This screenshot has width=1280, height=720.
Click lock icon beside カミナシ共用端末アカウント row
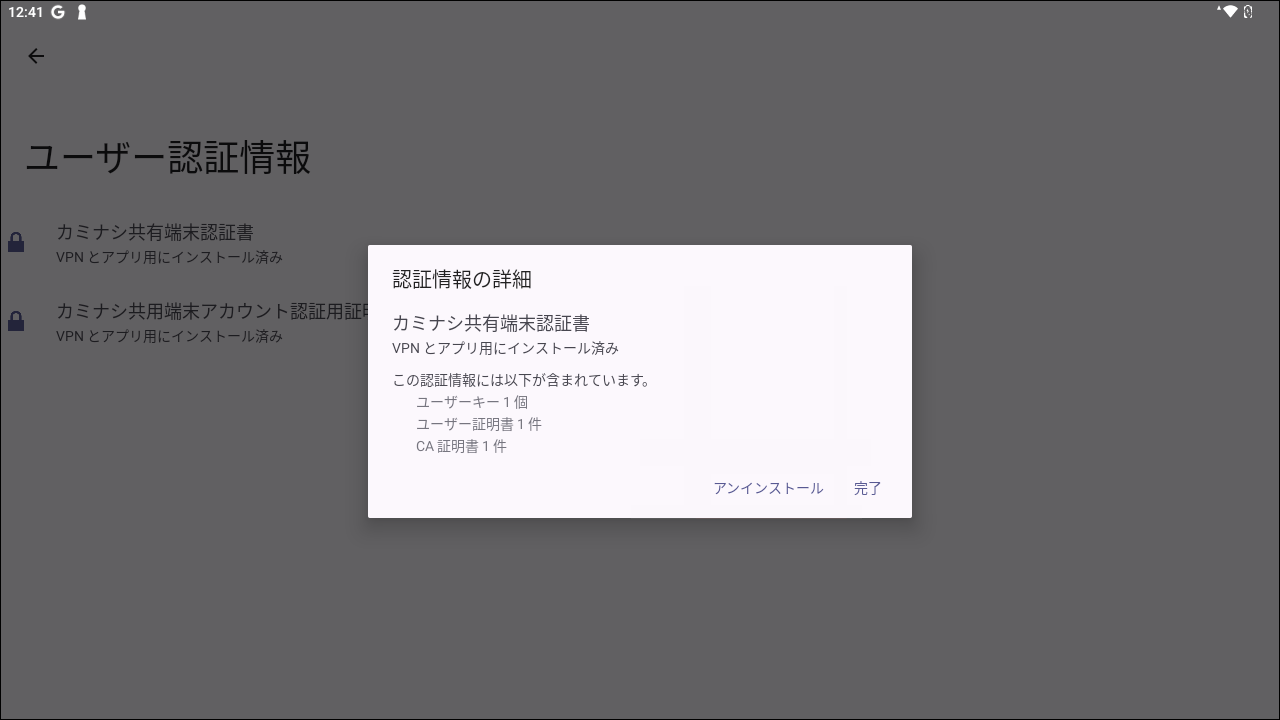pos(16,321)
